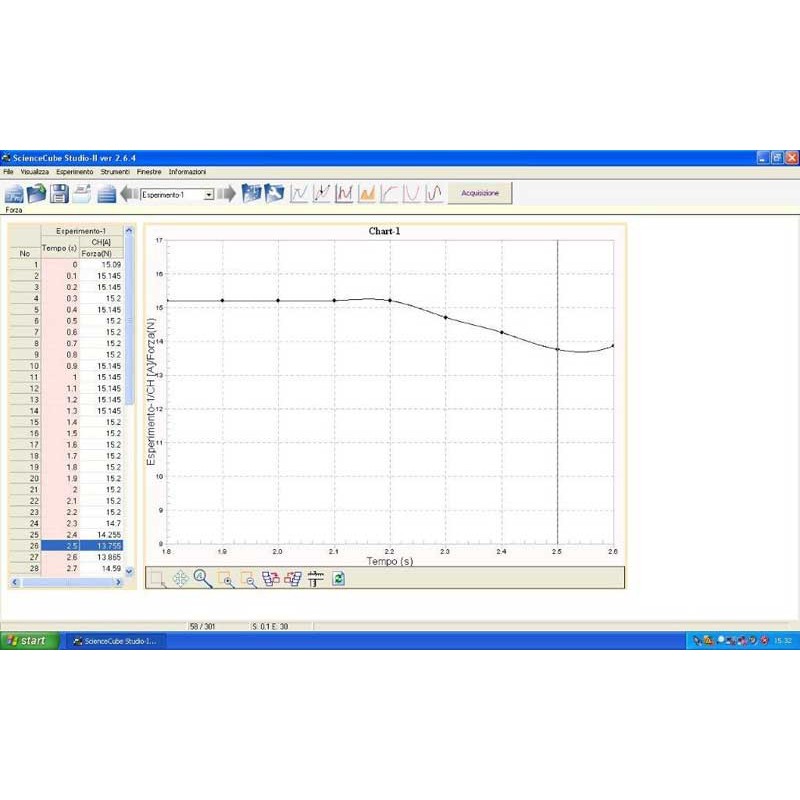Select the rectangle selection tool below chart
800x800 pixels.
click(x=157, y=578)
